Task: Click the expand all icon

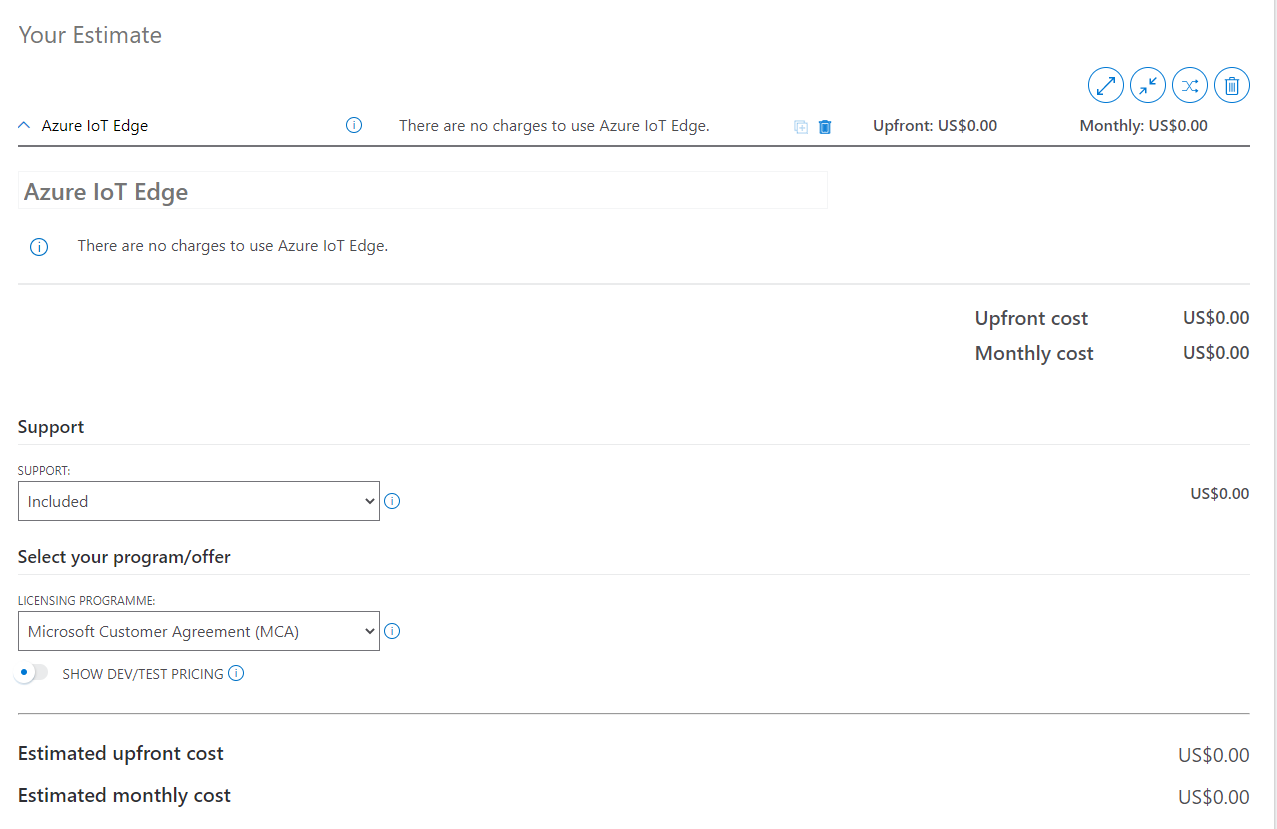Action: 1106,86
